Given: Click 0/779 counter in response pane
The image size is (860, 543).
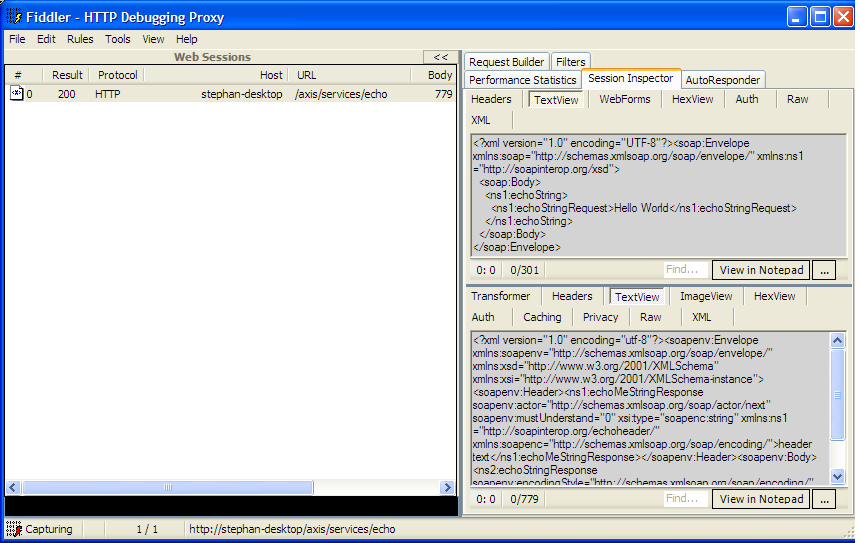Looking at the screenshot, I should point(524,499).
